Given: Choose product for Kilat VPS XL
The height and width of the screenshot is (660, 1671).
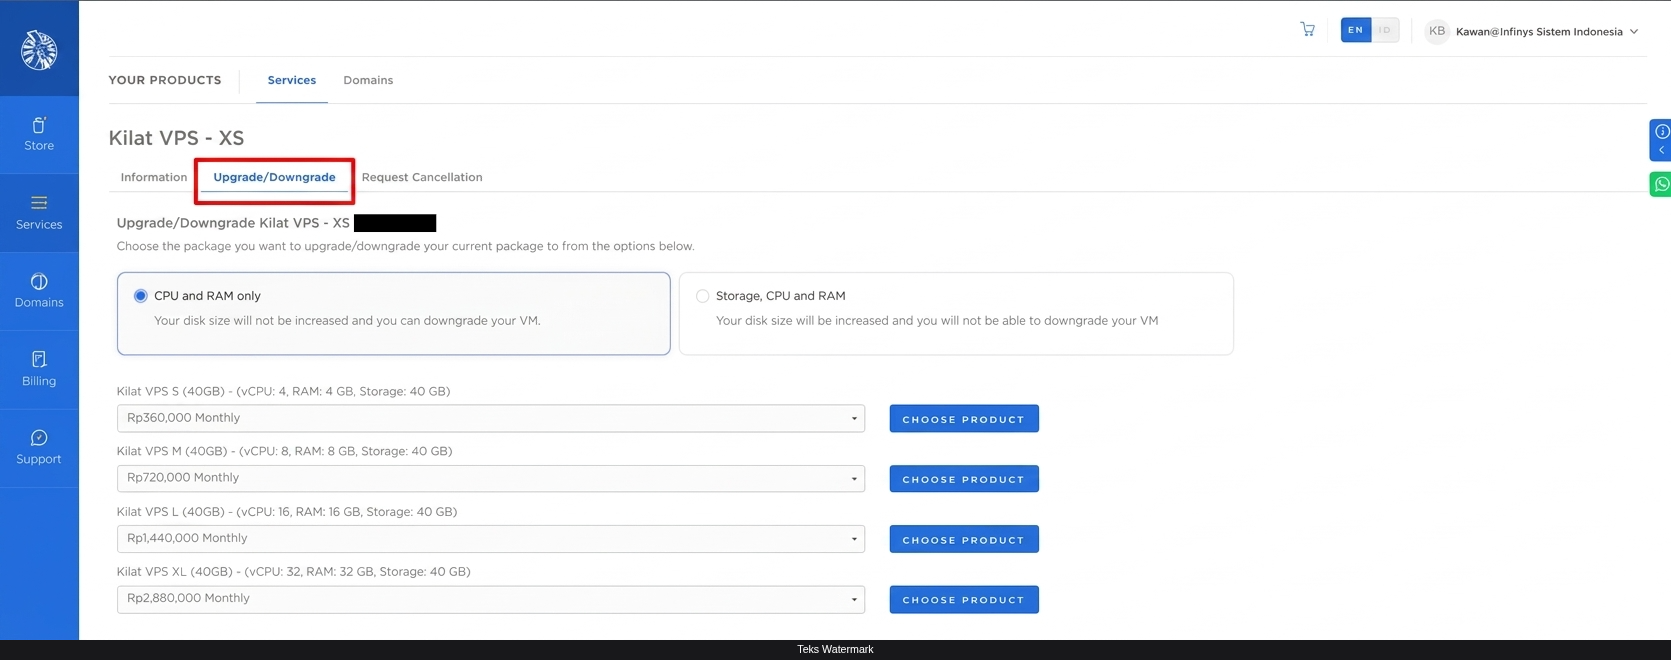Looking at the screenshot, I should (964, 599).
